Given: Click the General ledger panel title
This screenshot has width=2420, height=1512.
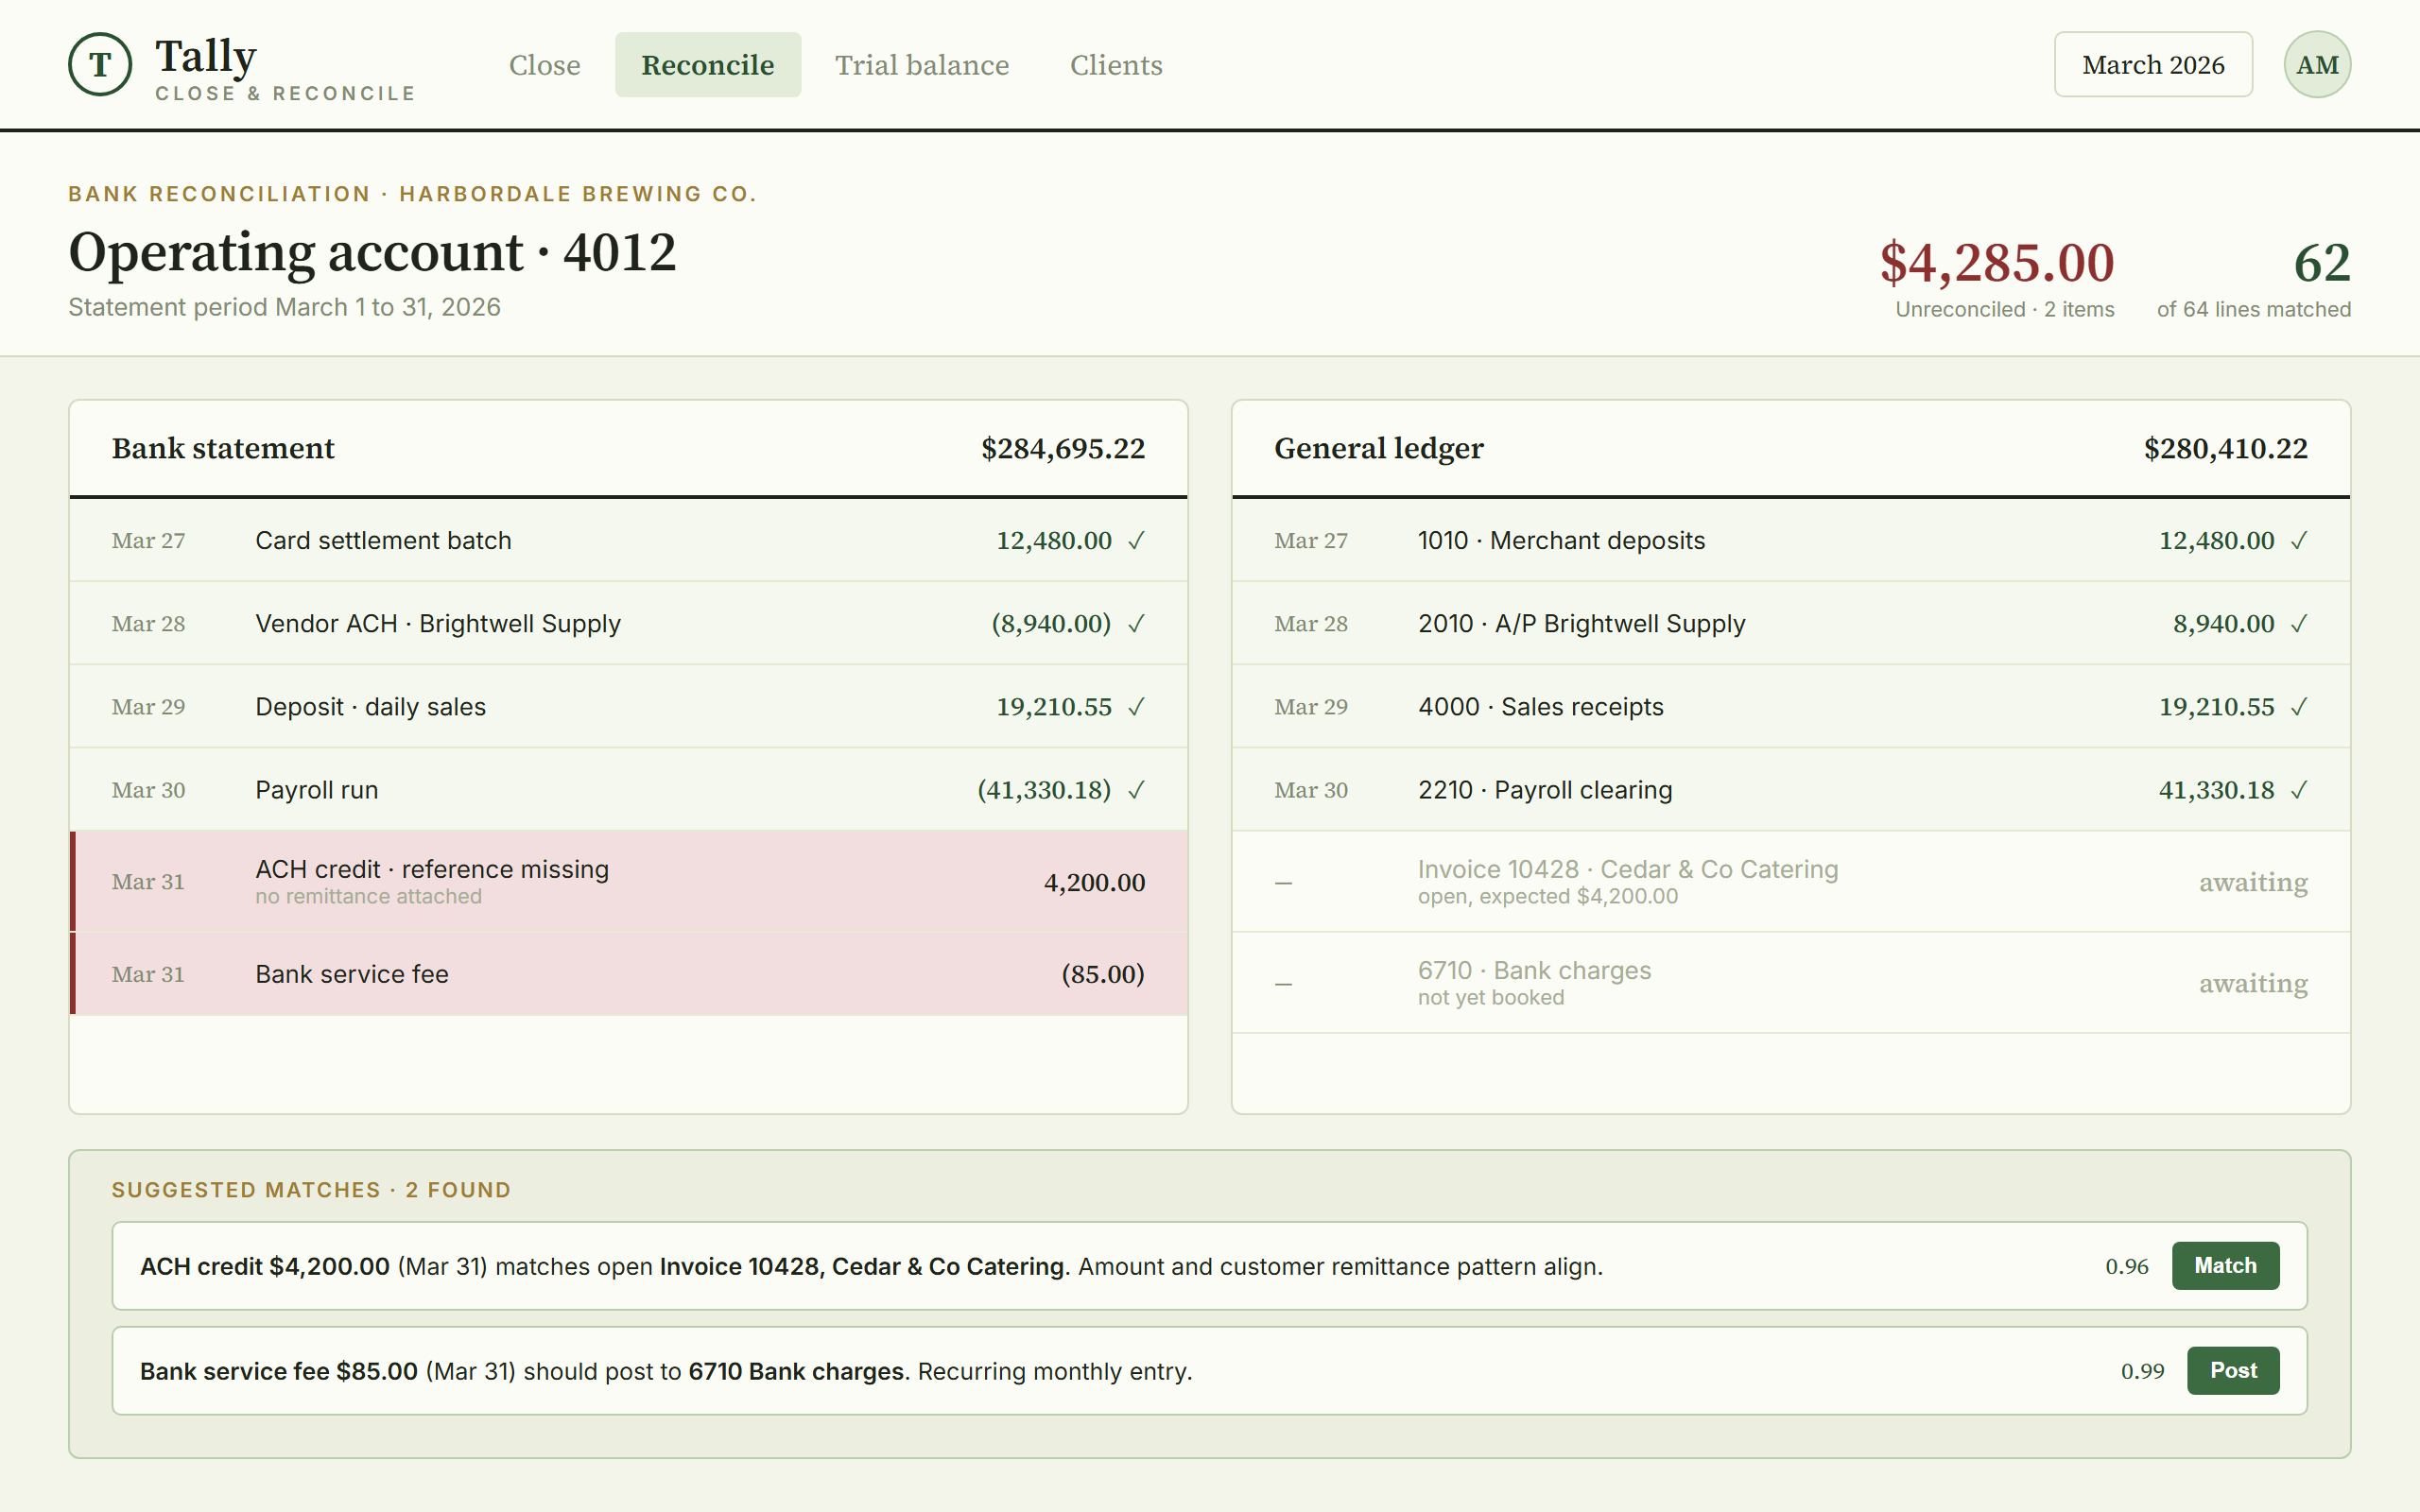Looking at the screenshot, I should (1378, 449).
